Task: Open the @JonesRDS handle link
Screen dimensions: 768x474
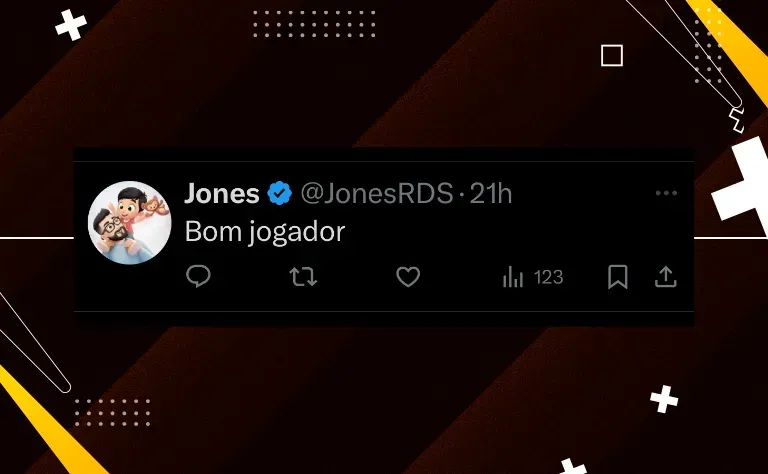Action: point(377,193)
